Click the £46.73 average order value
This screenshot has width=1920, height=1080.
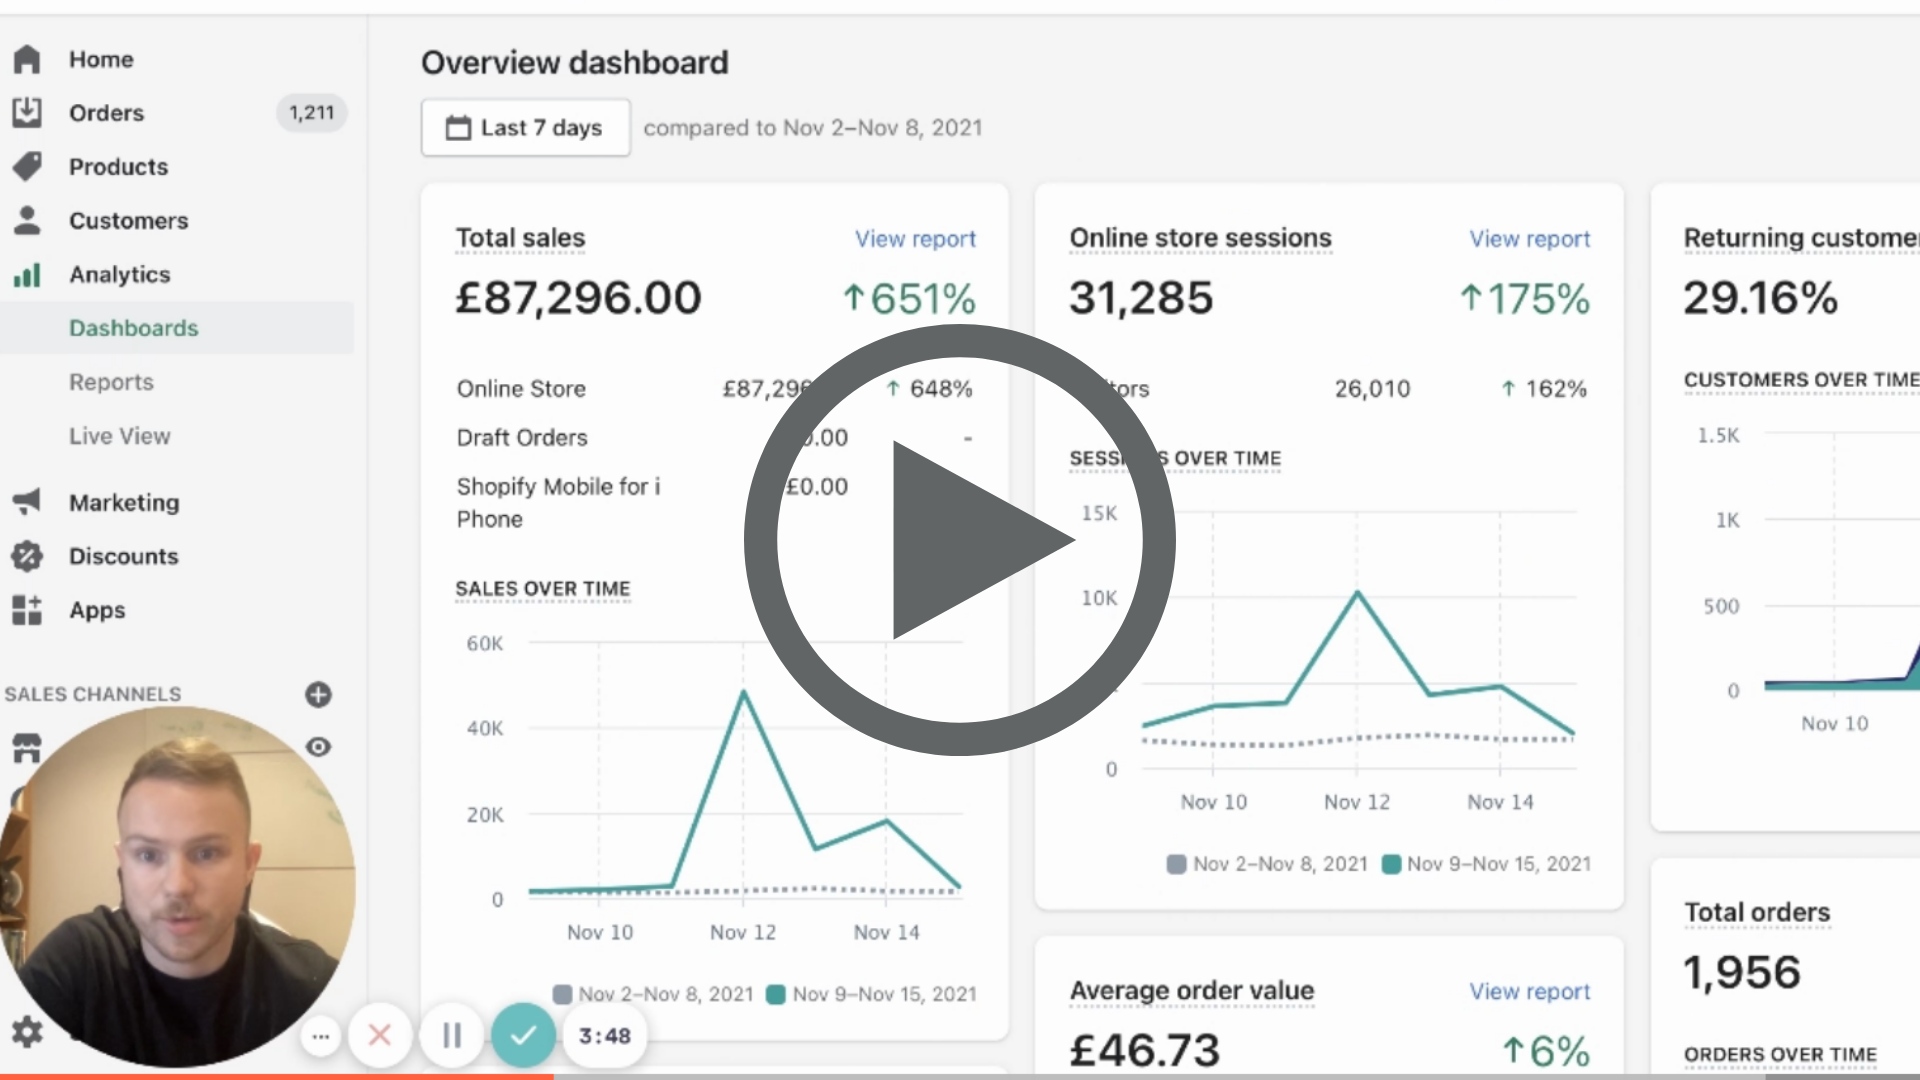click(1145, 1050)
